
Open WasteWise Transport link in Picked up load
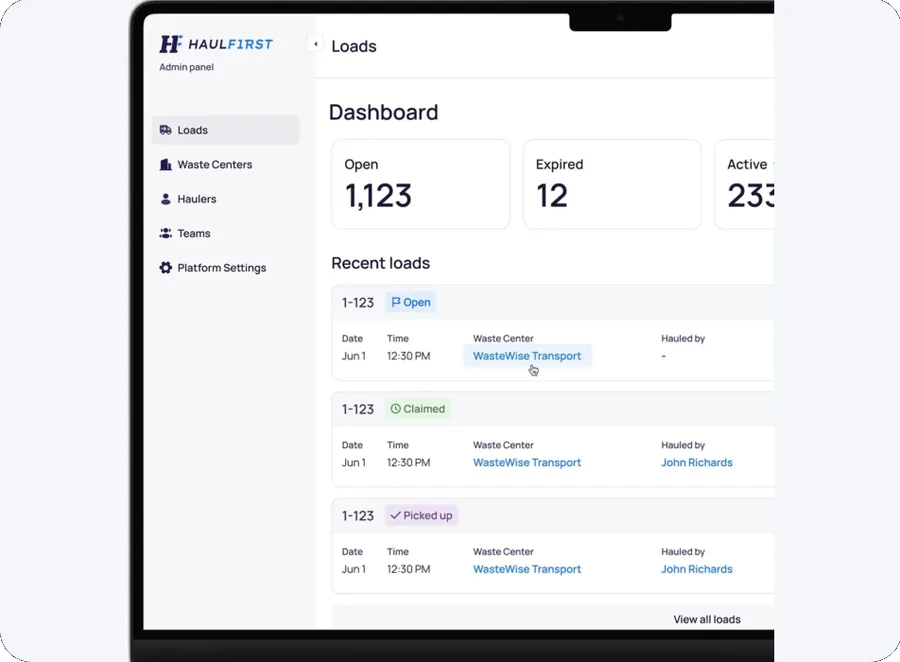527,570
